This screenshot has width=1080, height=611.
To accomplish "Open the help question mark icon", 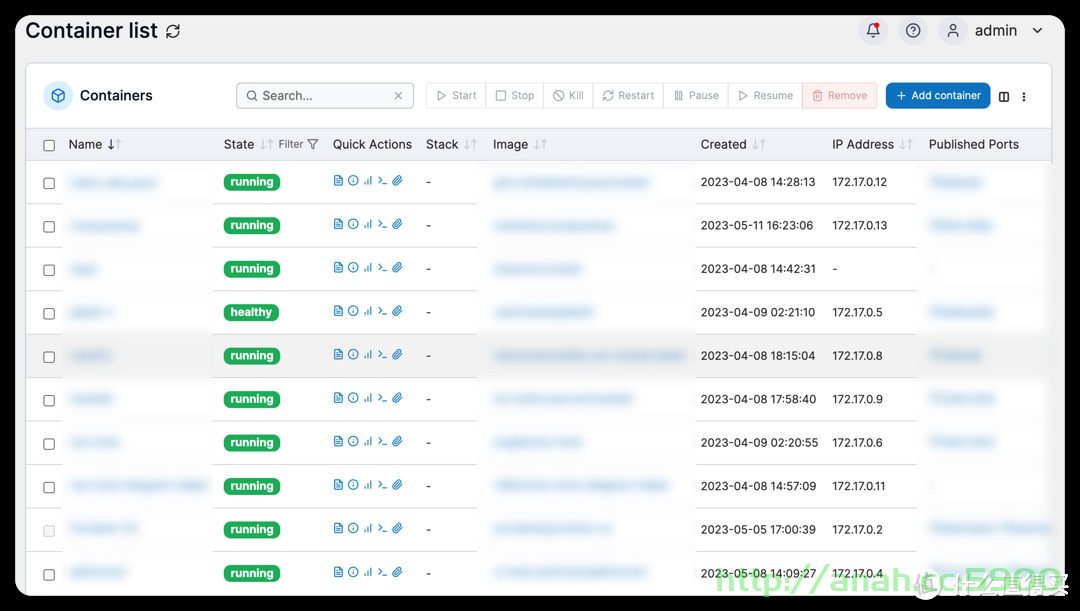I will [913, 30].
